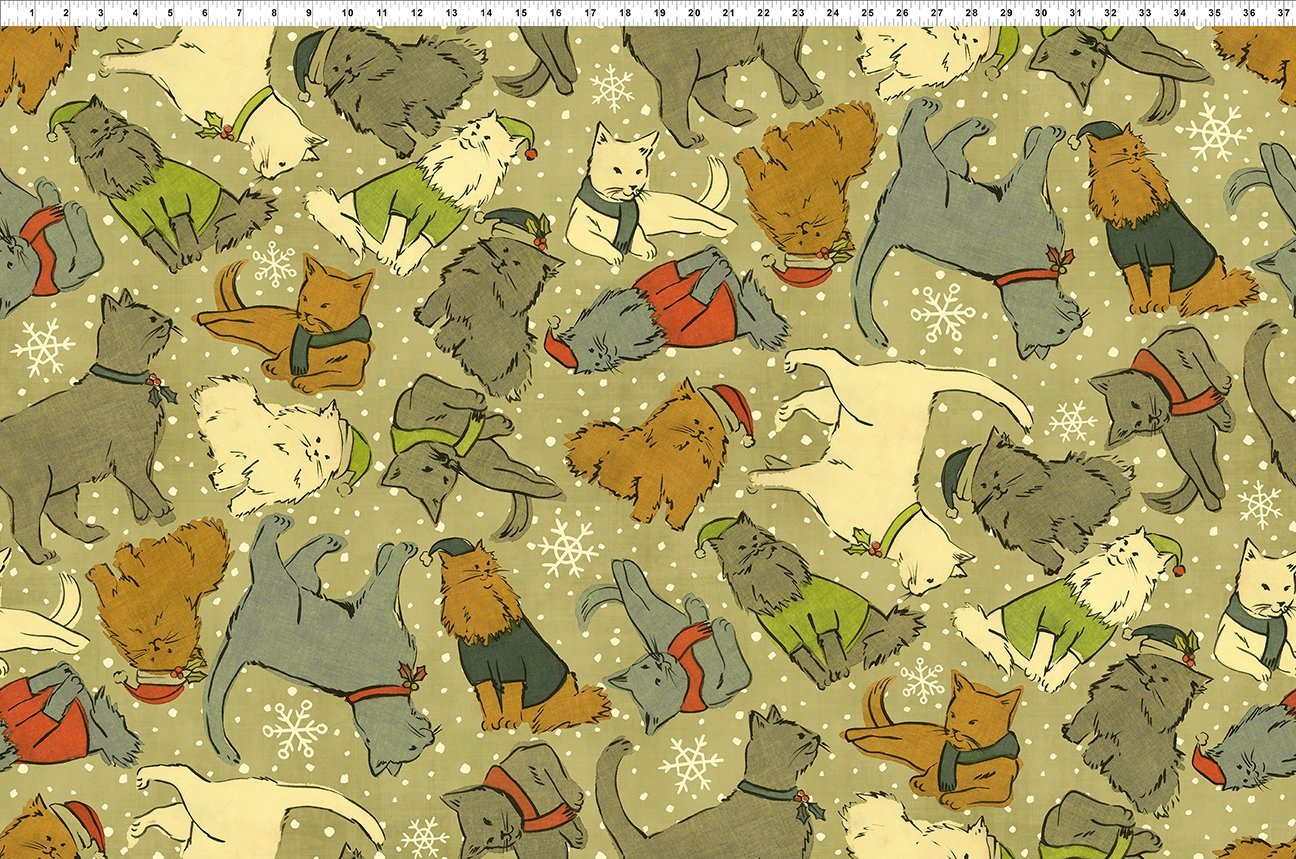Click the number 10 on the ruler
The height and width of the screenshot is (859, 1296).
point(345,13)
